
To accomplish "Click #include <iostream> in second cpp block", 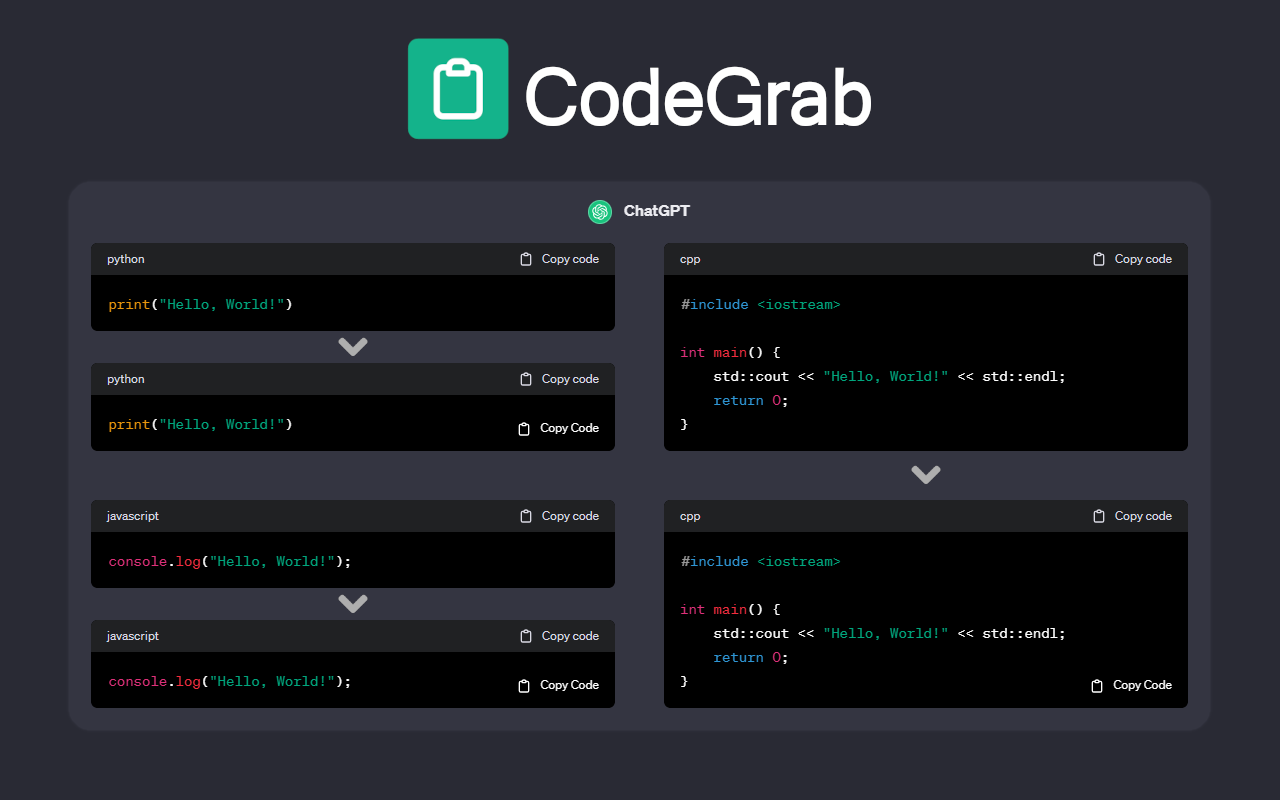I will (x=761, y=561).
